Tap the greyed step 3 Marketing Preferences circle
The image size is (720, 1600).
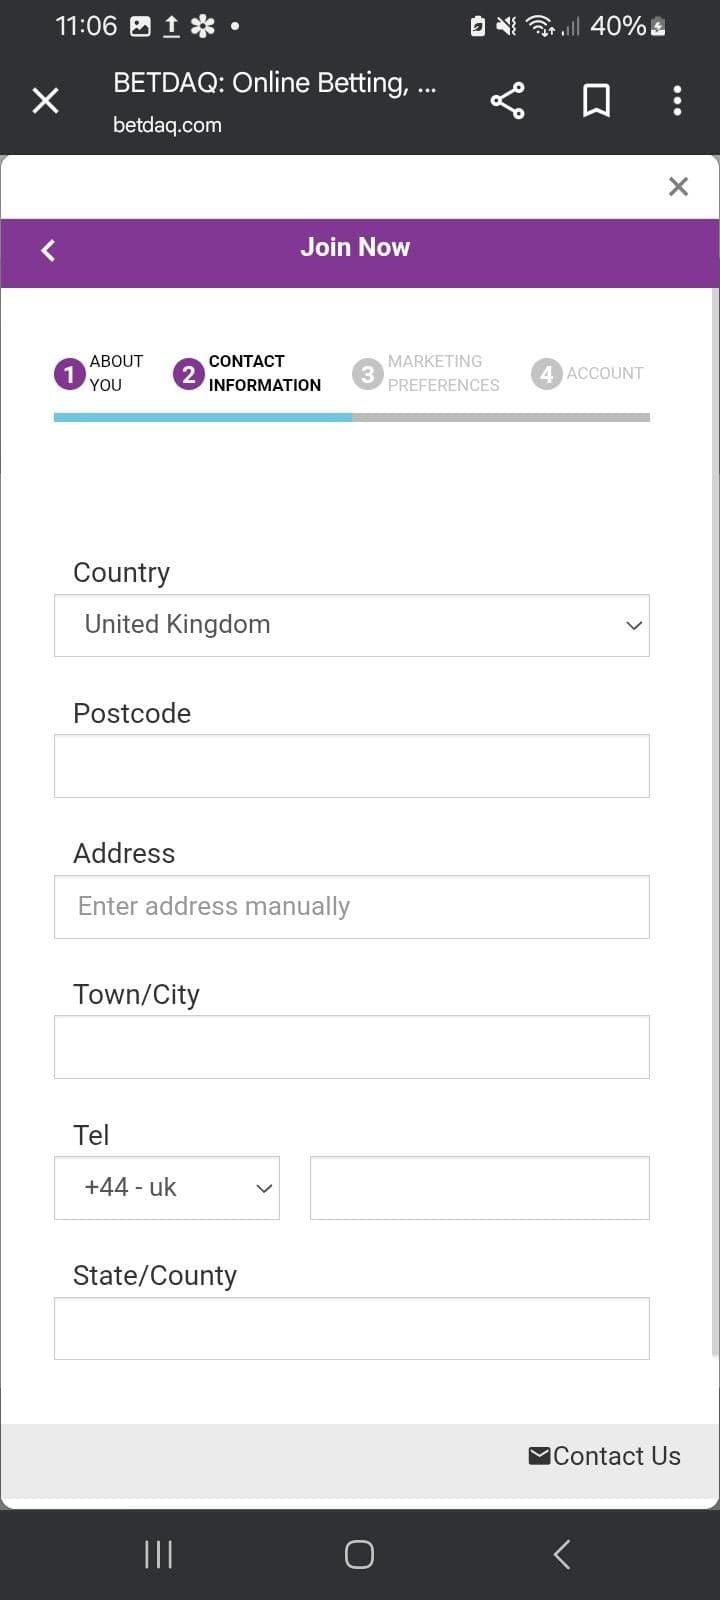point(367,373)
